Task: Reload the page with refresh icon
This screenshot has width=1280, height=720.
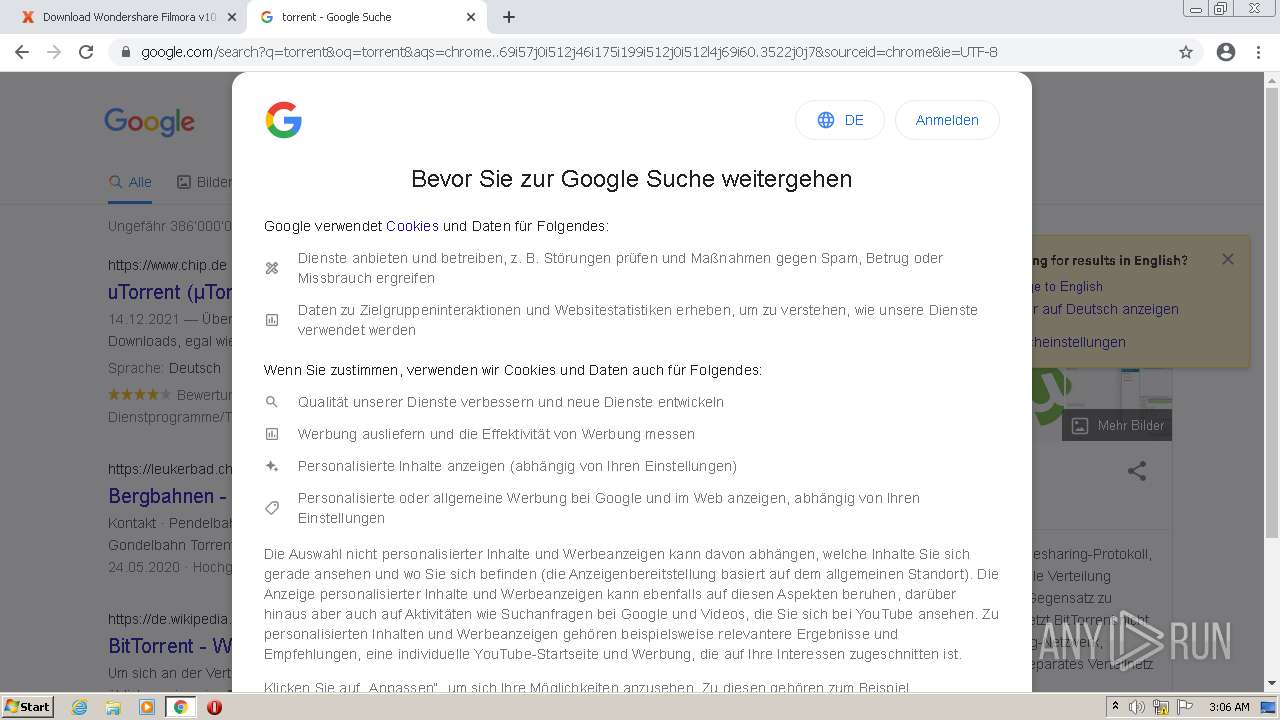Action: point(86,52)
